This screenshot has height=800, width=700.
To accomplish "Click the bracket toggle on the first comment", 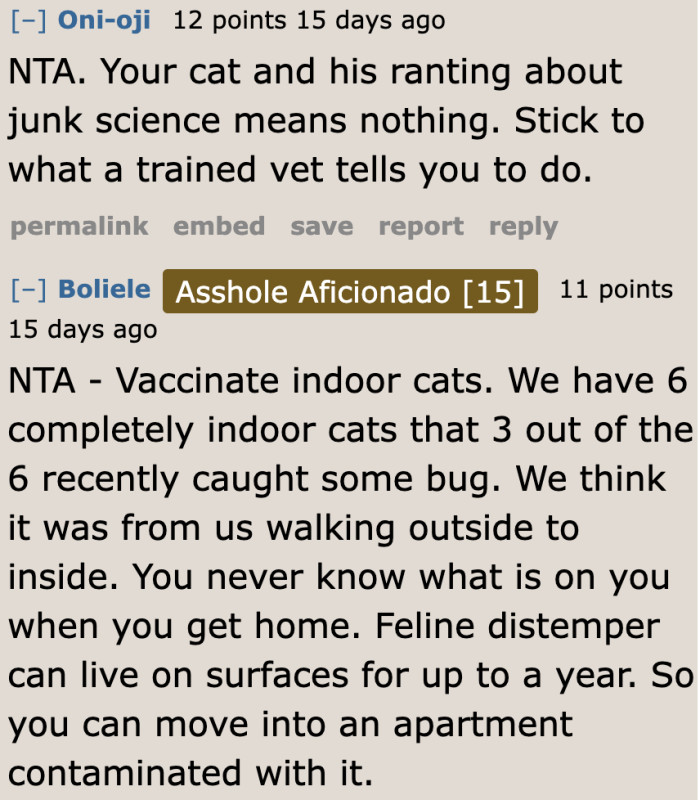I will pos(18,19).
